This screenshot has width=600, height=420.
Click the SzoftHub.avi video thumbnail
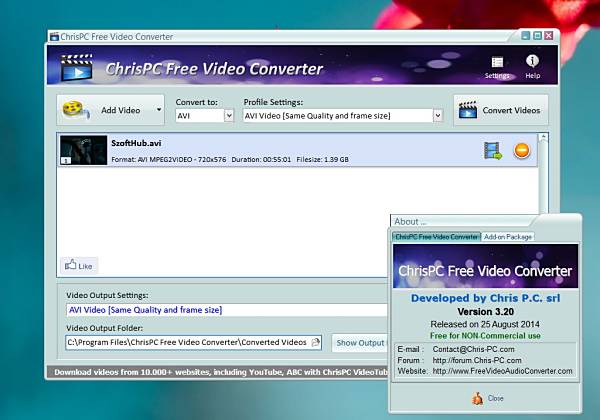click(x=83, y=150)
